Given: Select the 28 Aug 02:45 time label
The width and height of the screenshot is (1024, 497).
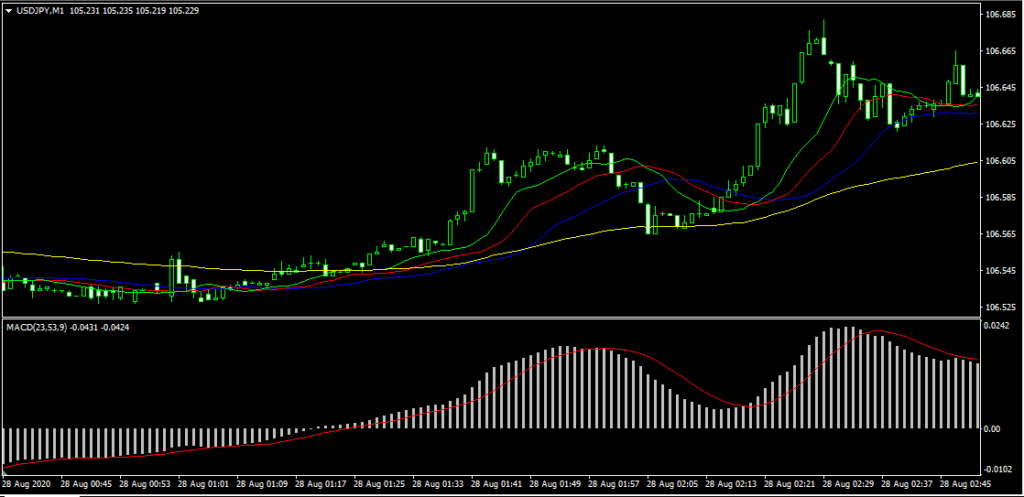Looking at the screenshot, I should click(960, 484).
